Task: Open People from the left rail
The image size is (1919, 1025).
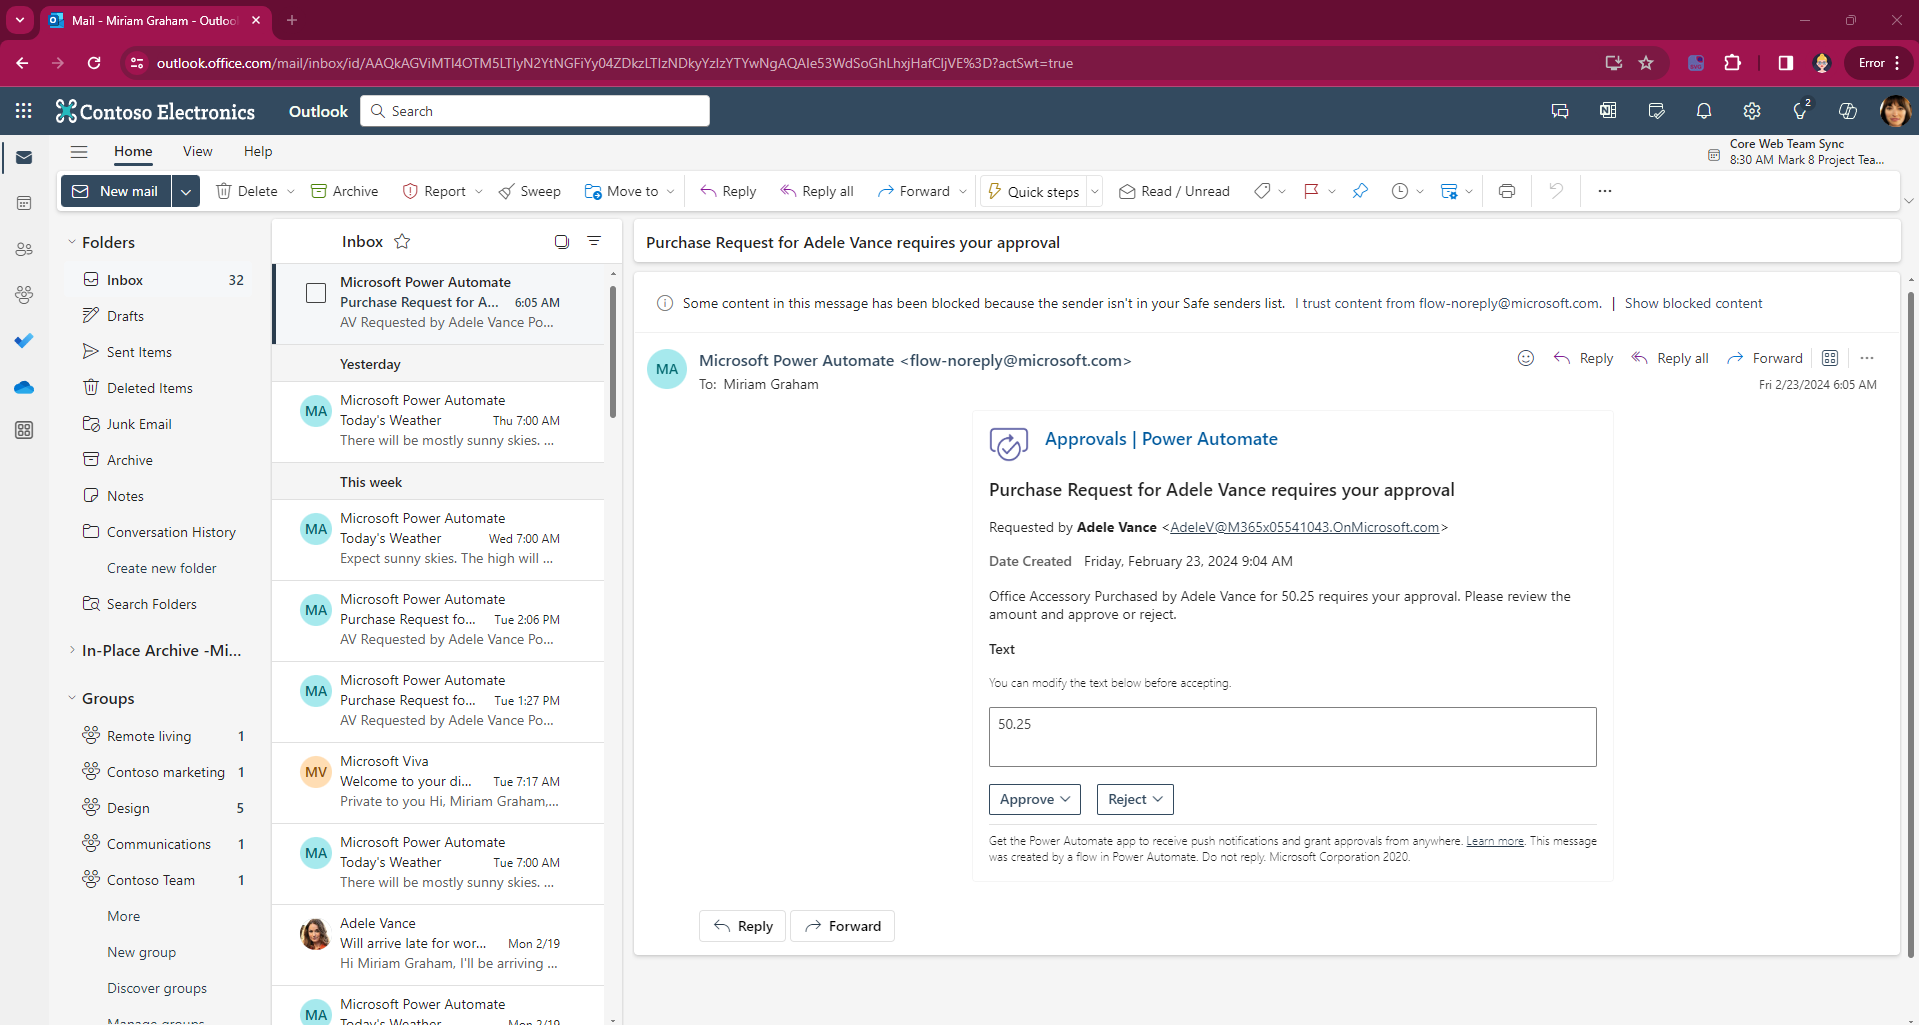Action: click(24, 249)
